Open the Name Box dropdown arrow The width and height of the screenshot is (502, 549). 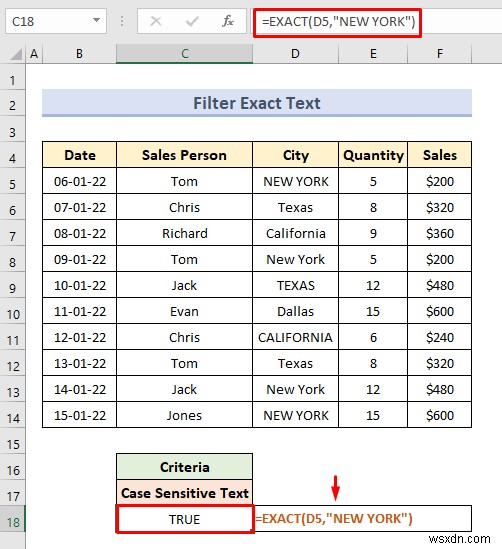coord(96,20)
